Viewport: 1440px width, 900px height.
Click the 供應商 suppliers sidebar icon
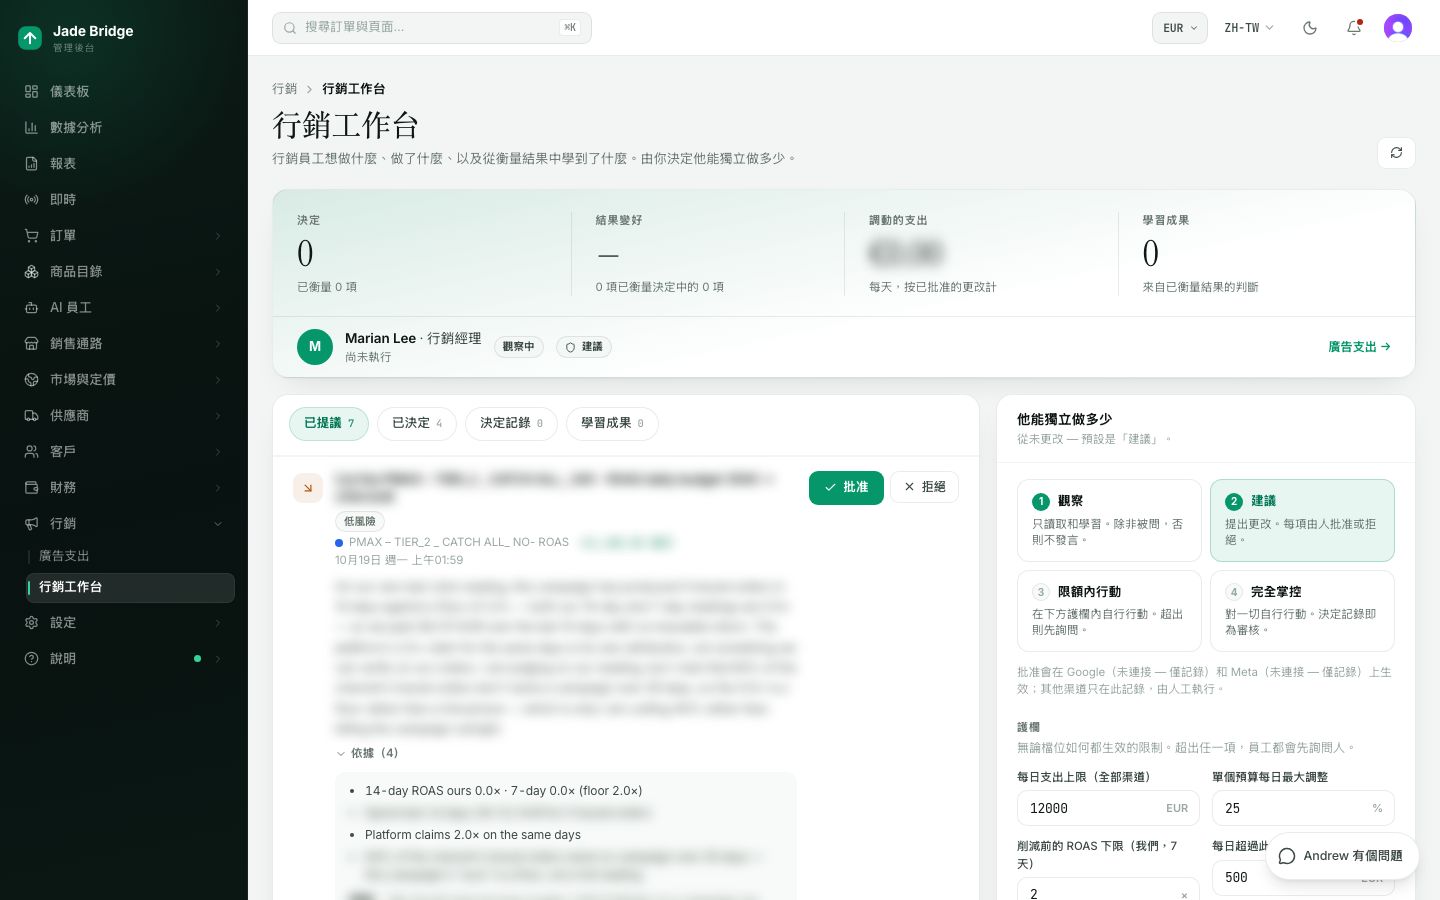(x=32, y=415)
